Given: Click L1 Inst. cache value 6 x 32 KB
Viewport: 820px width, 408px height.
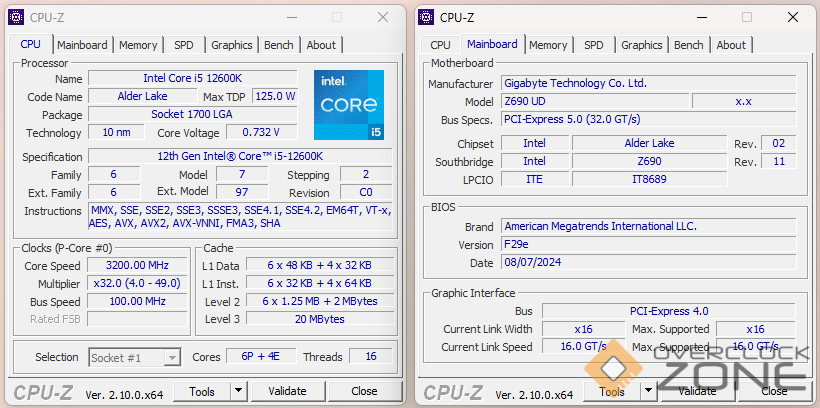Looking at the screenshot, I should coord(320,283).
